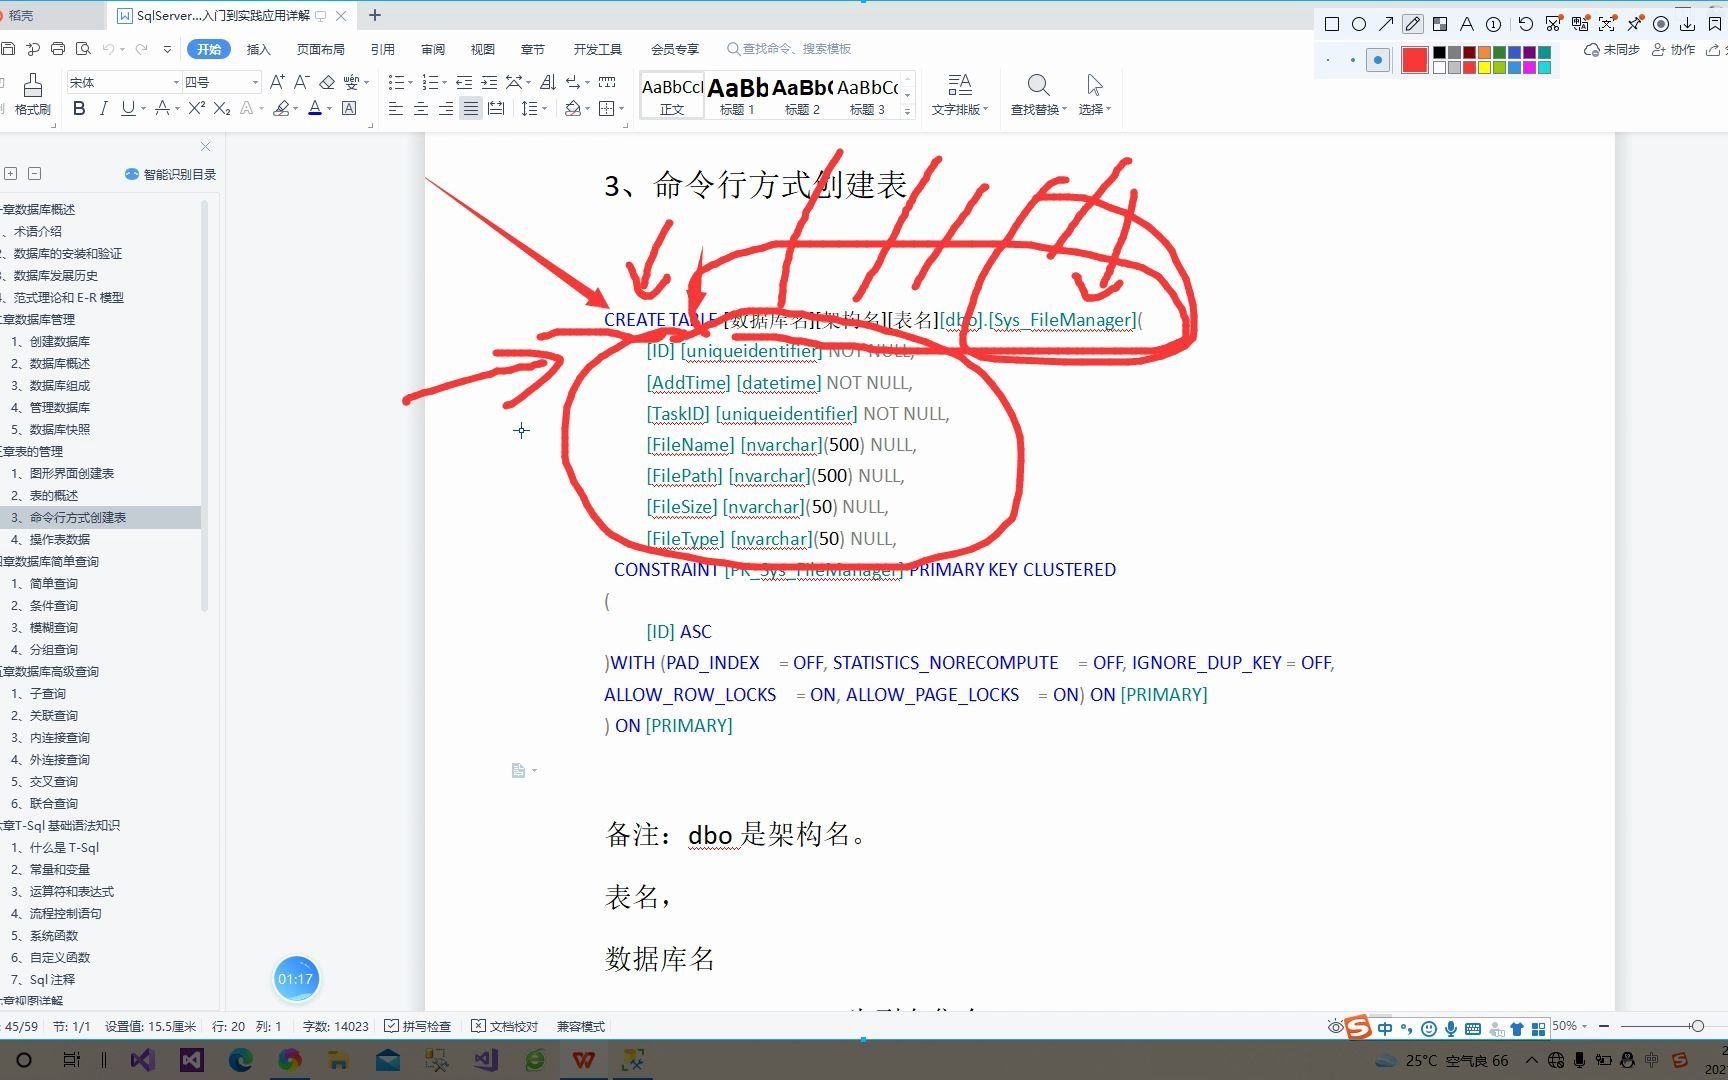Increase font size with A+ icon
The image size is (1728, 1080).
pyautogui.click(x=277, y=82)
